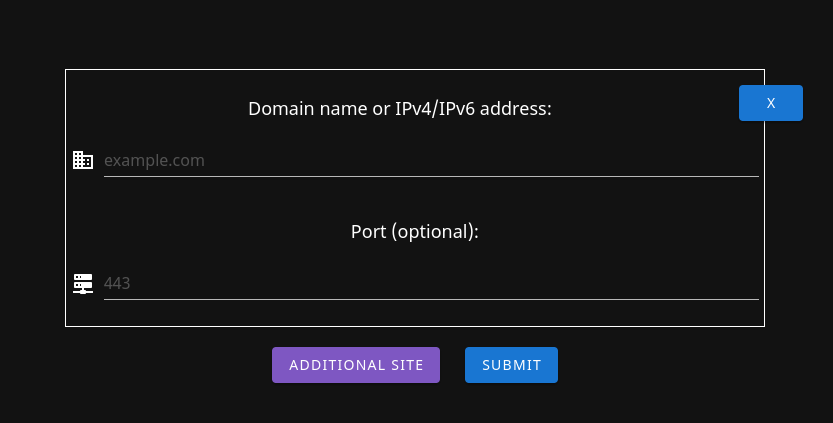Click the Domain name or IPv4/IPv6 address label
Image resolution: width=833 pixels, height=423 pixels.
[400, 109]
